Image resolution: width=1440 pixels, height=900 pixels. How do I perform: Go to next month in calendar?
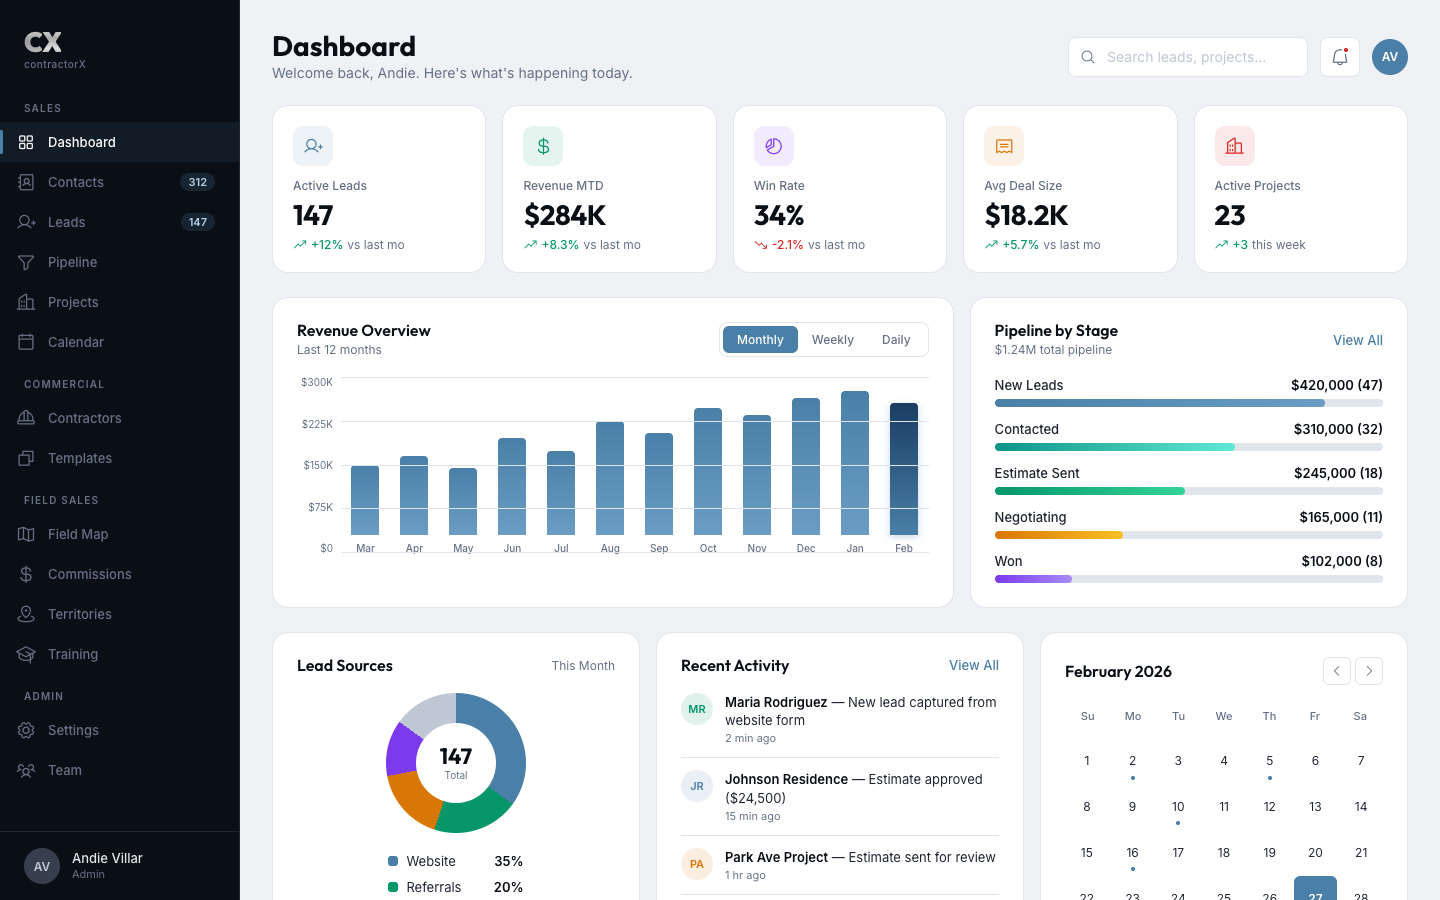pyautogui.click(x=1368, y=671)
